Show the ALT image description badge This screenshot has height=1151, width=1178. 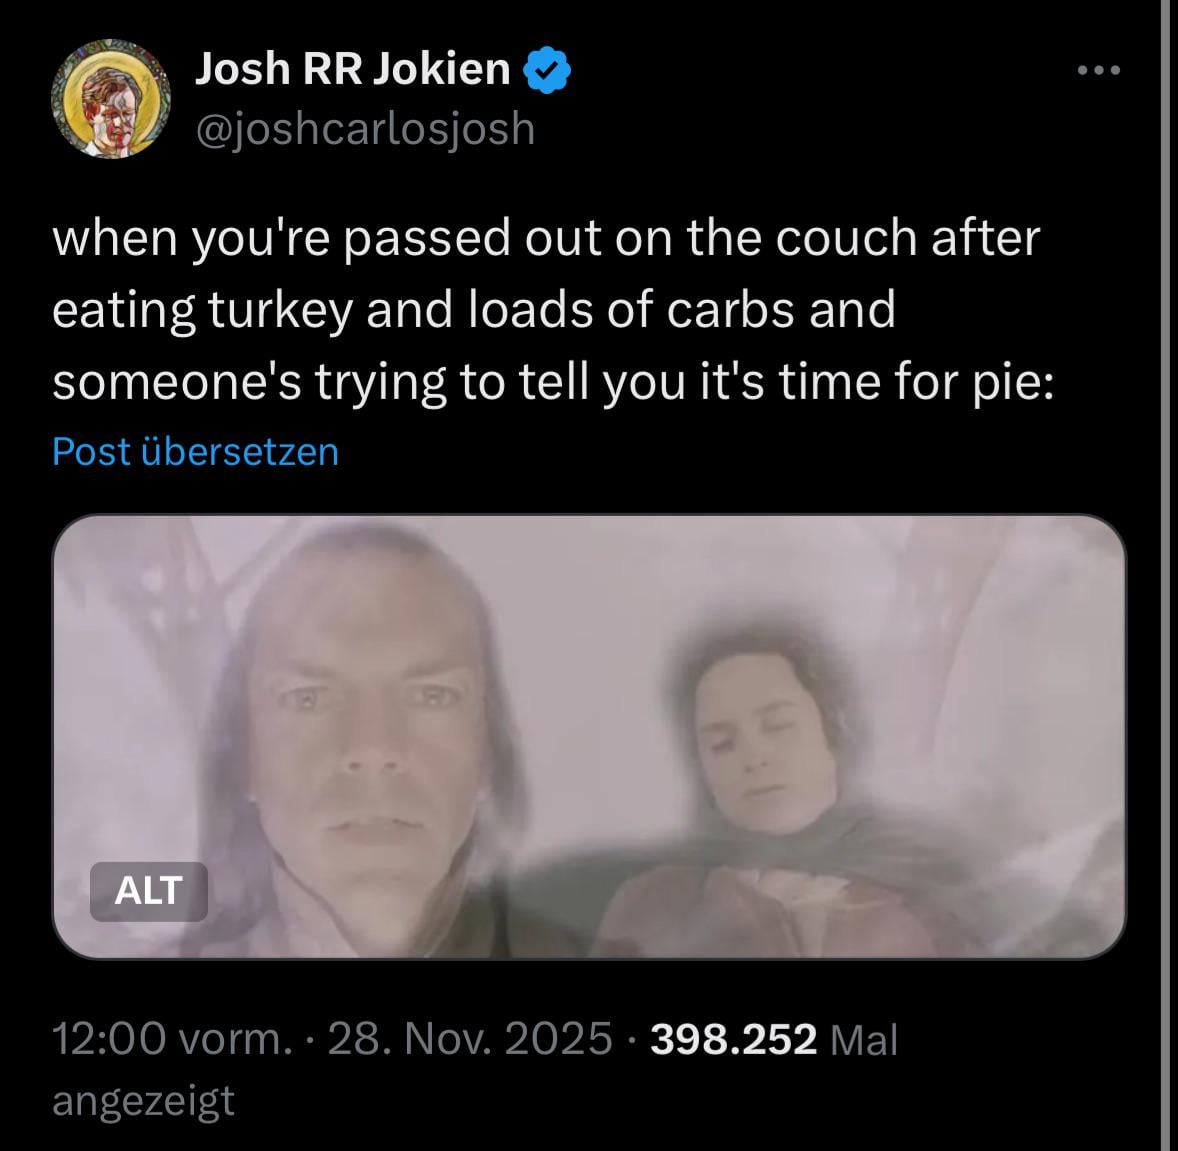[x=149, y=891]
